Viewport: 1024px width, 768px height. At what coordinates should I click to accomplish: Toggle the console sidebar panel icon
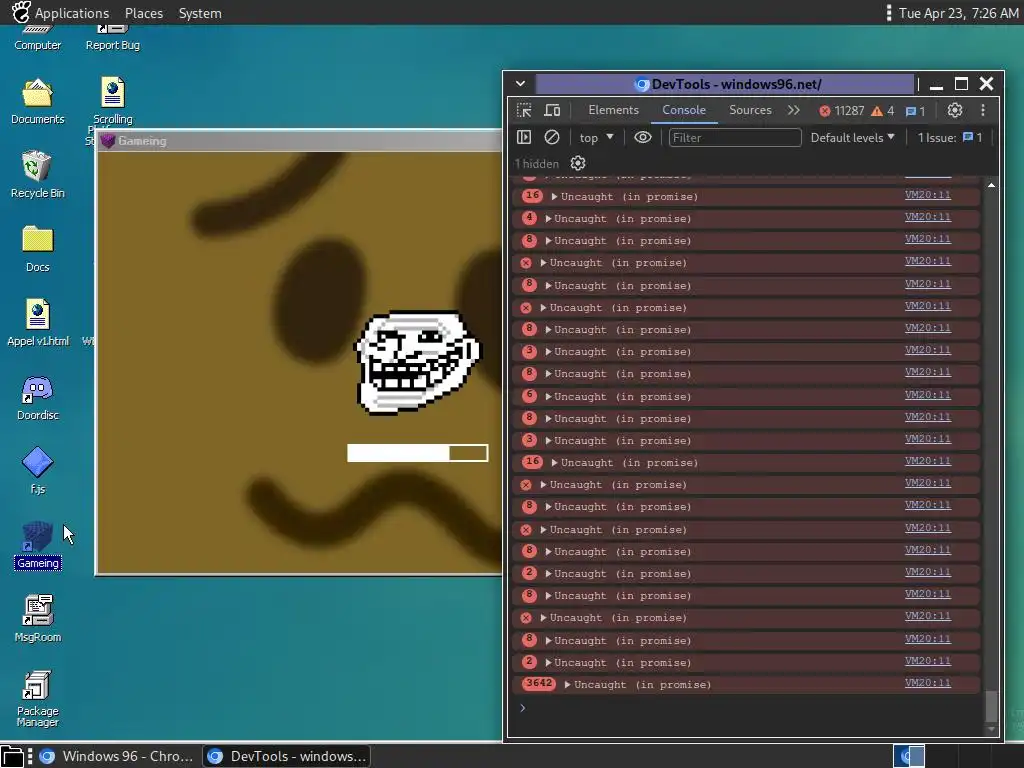pyautogui.click(x=524, y=137)
